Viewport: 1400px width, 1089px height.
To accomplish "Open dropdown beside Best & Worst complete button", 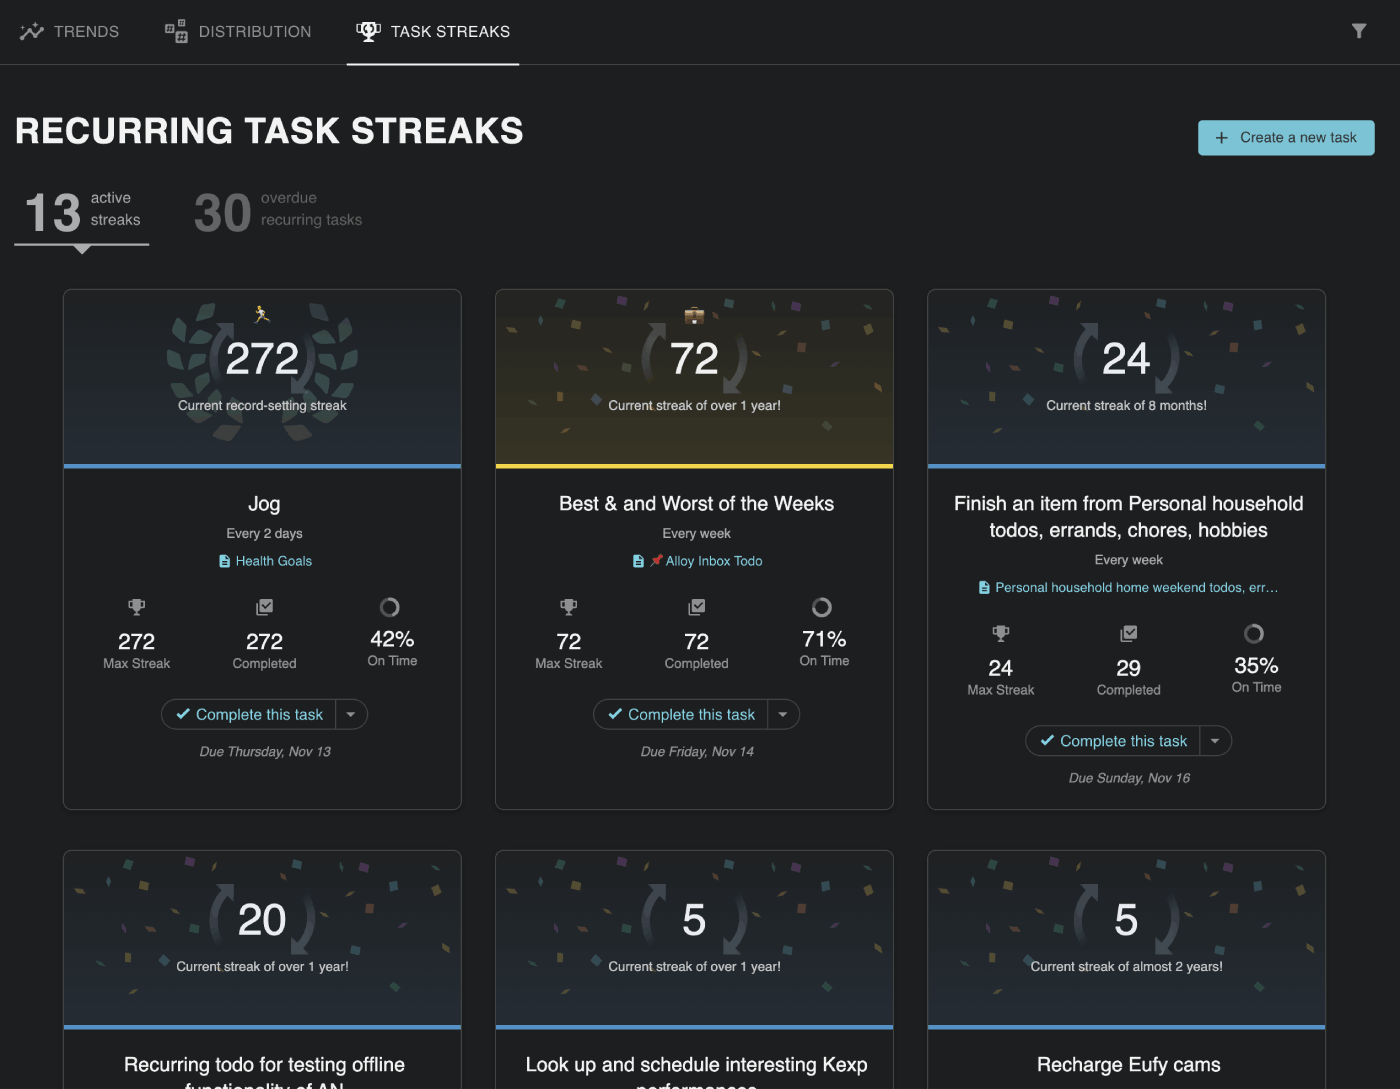I will [783, 715].
